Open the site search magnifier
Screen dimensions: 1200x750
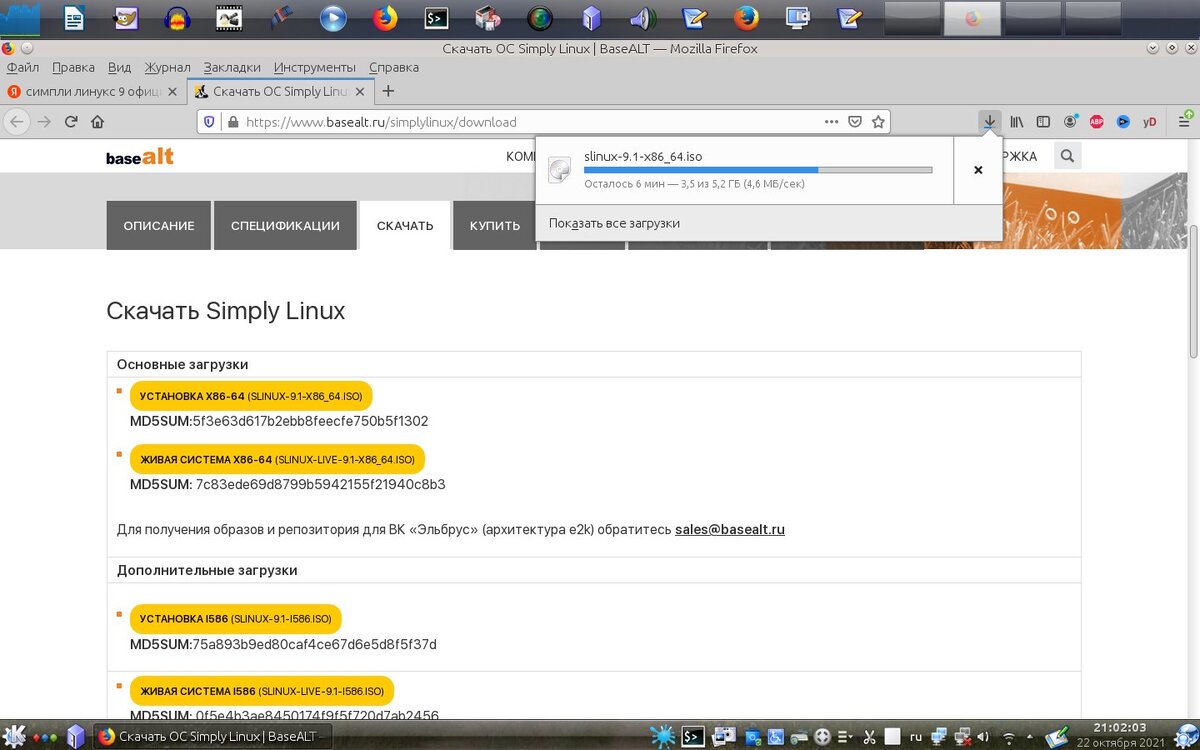point(1067,156)
